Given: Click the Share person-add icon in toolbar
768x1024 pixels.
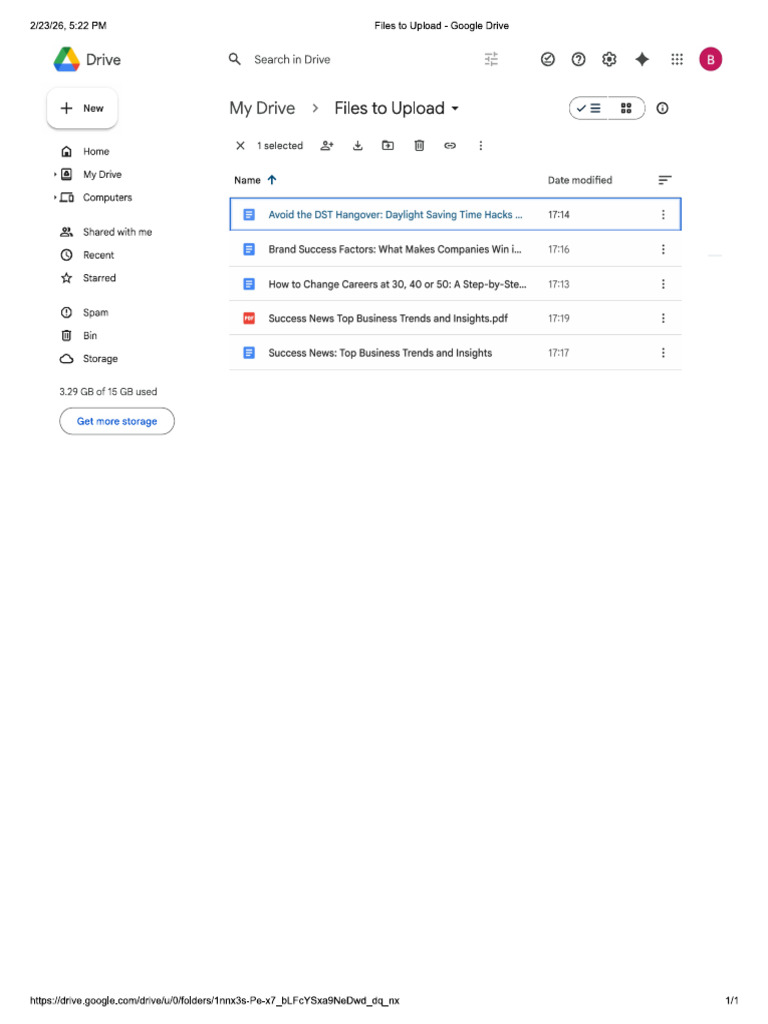Looking at the screenshot, I should click(x=327, y=146).
